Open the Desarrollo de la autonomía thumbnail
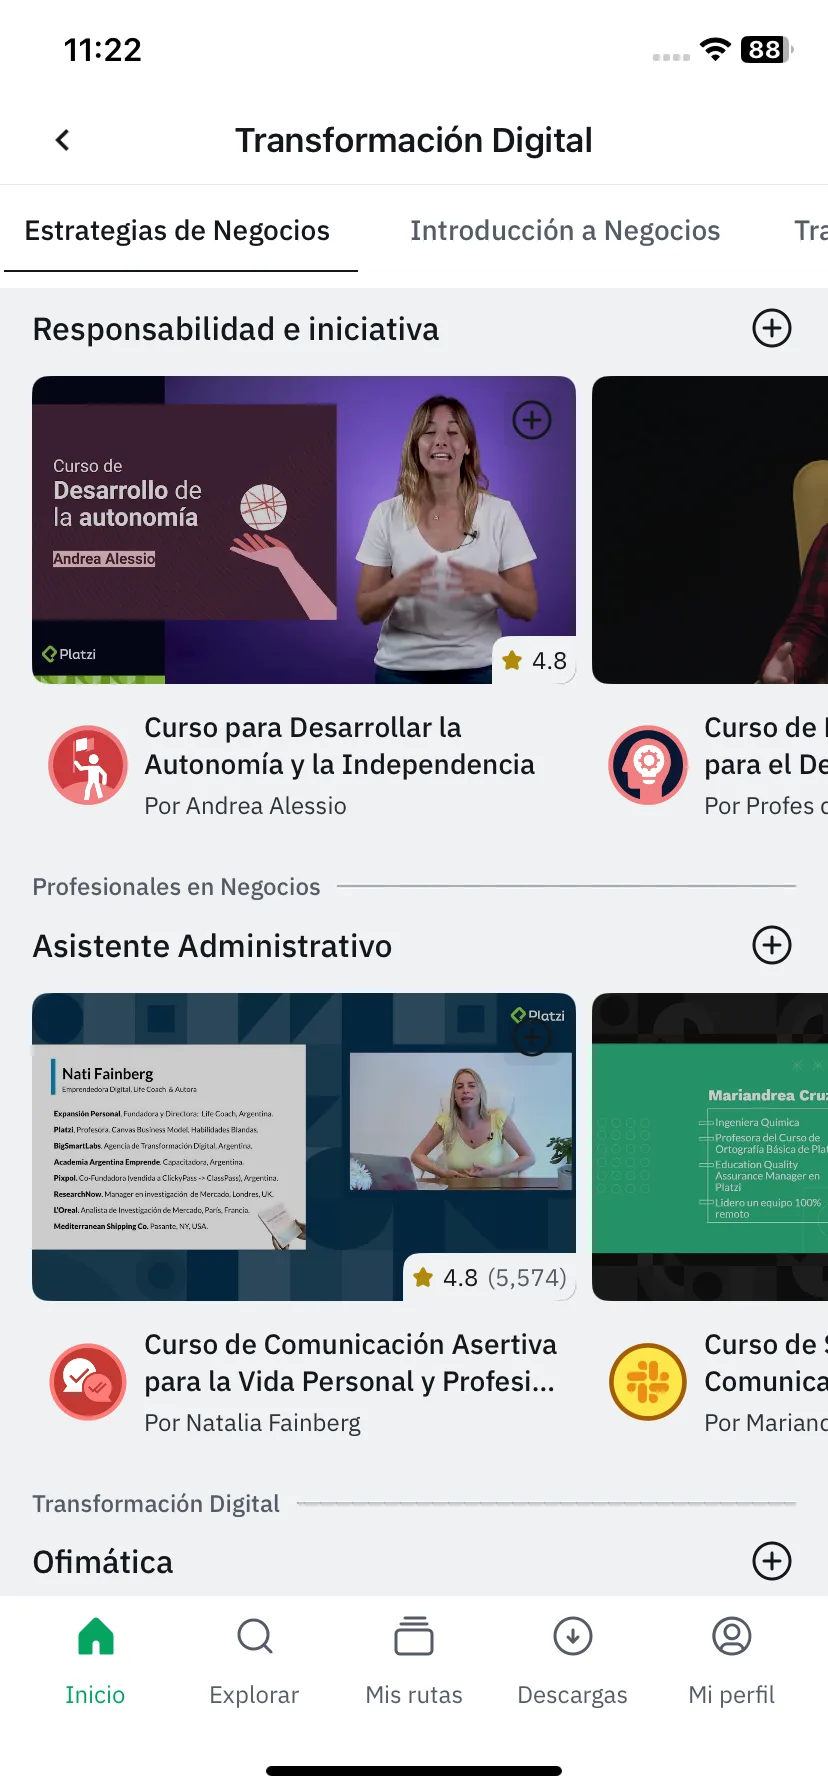This screenshot has width=828, height=1792. [x=304, y=530]
